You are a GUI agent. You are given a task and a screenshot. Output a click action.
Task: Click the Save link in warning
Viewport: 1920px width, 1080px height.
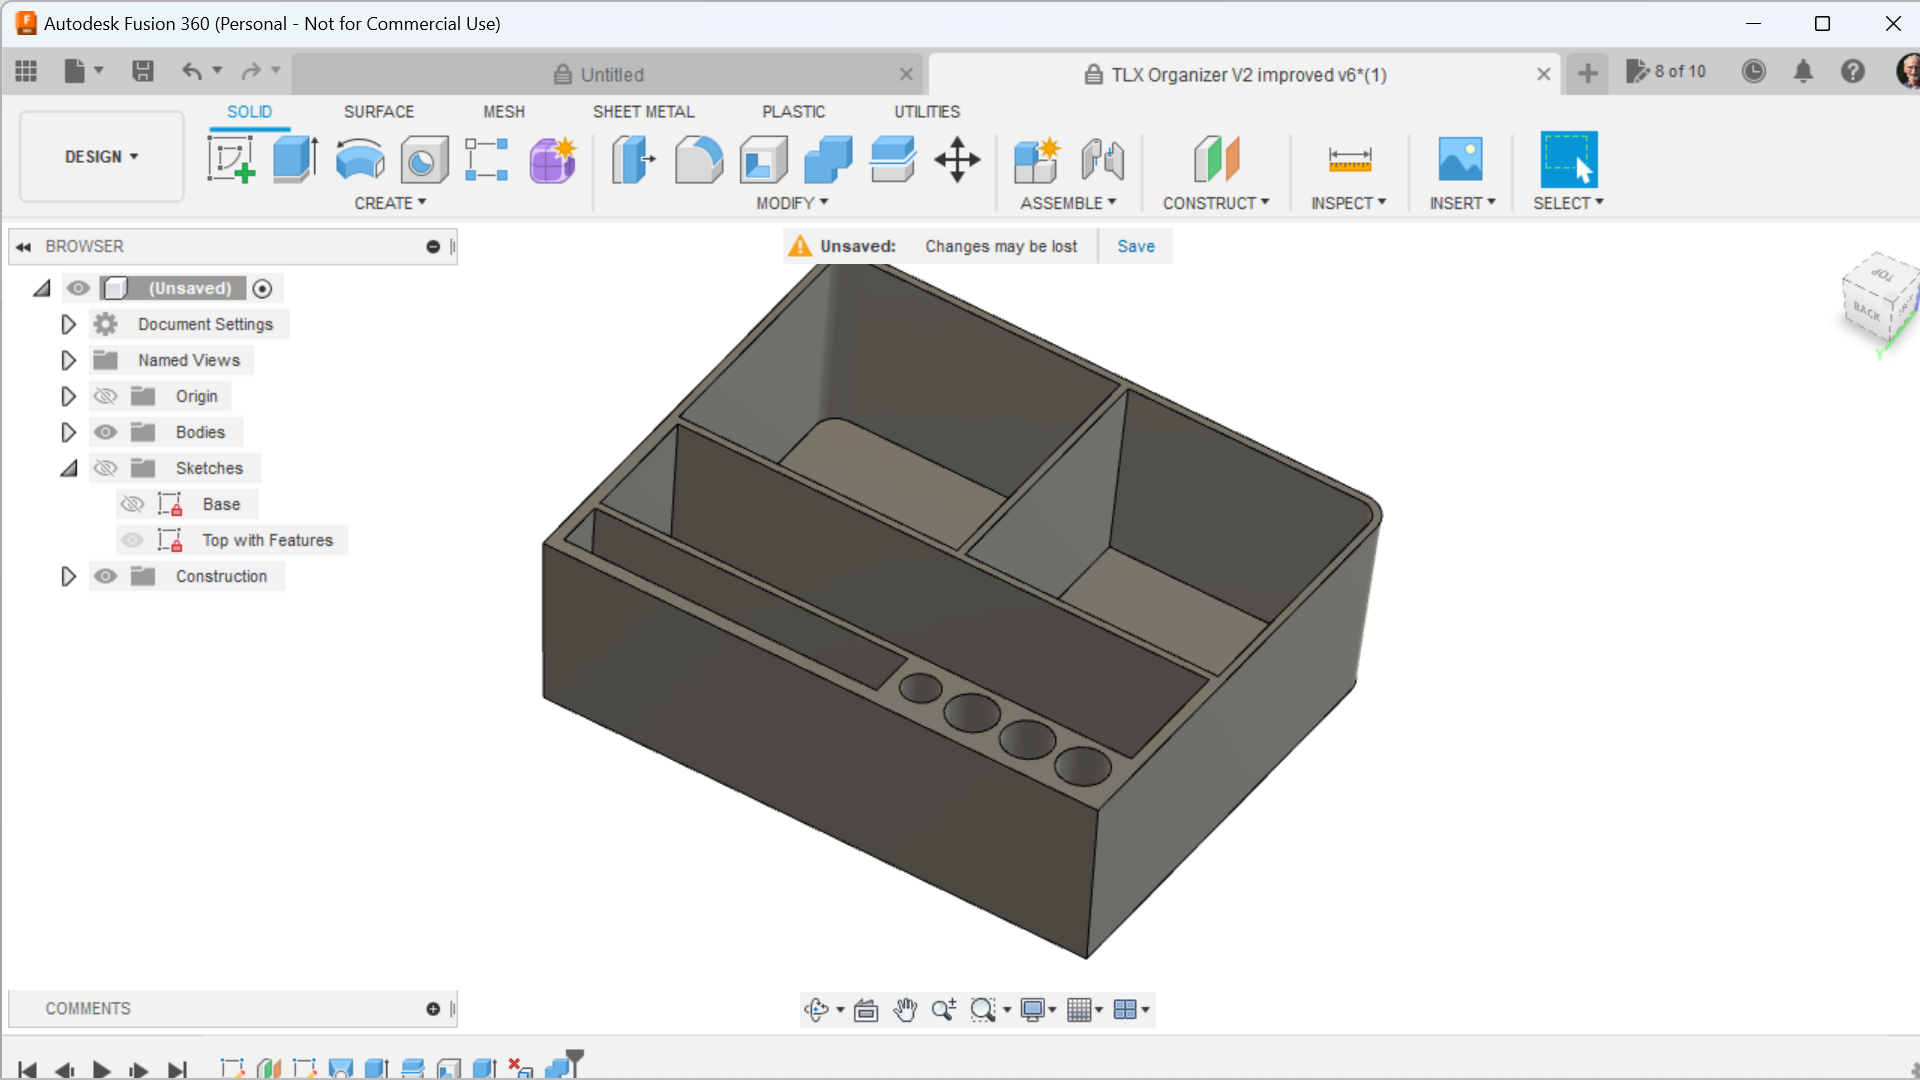click(1135, 246)
